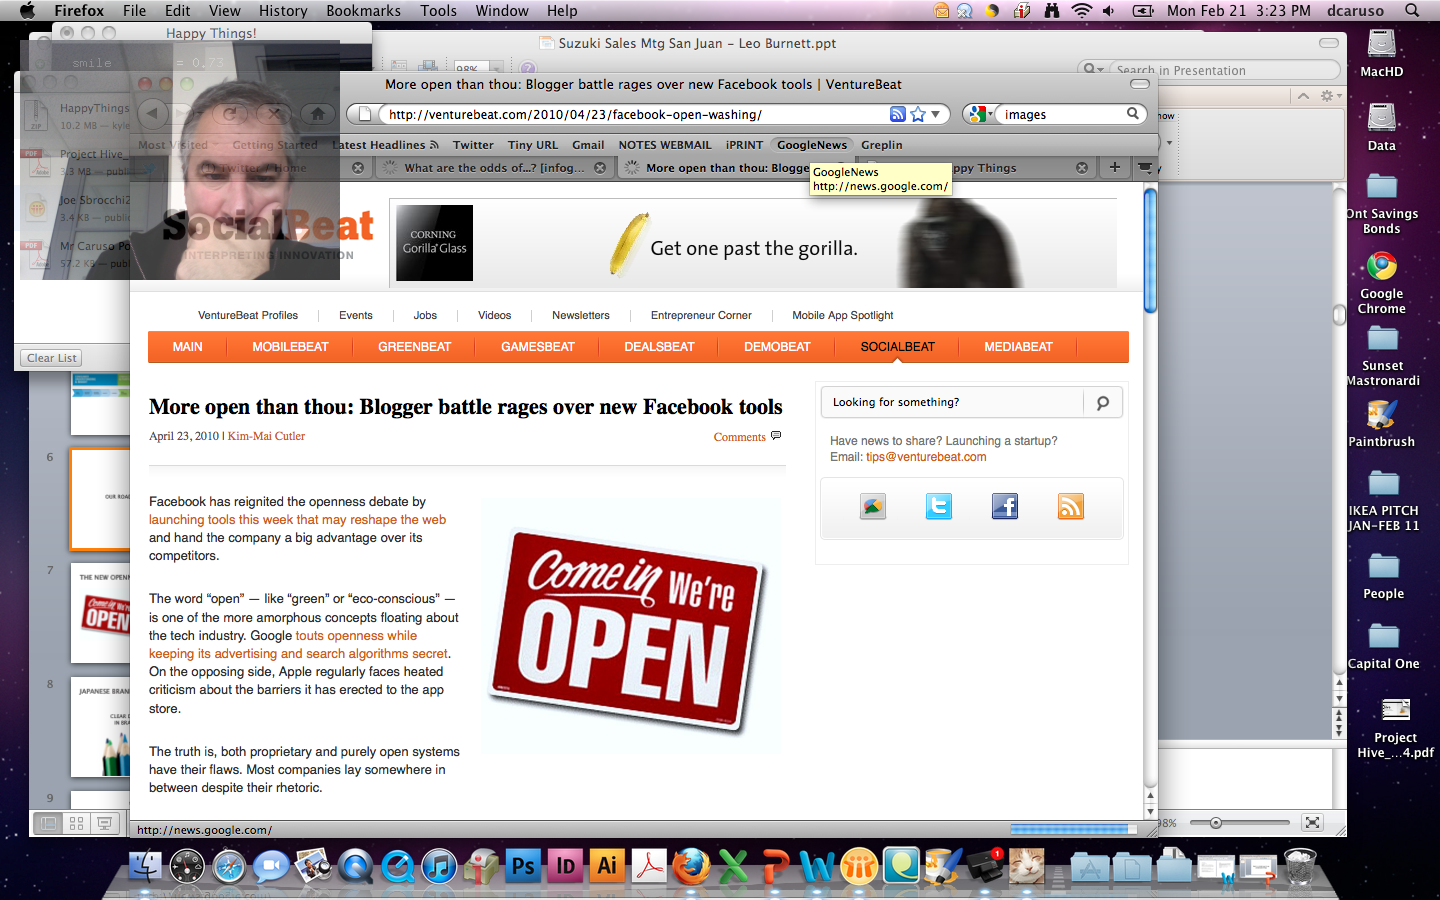
Task: Bookmark this page with the star icon
Action: point(918,114)
